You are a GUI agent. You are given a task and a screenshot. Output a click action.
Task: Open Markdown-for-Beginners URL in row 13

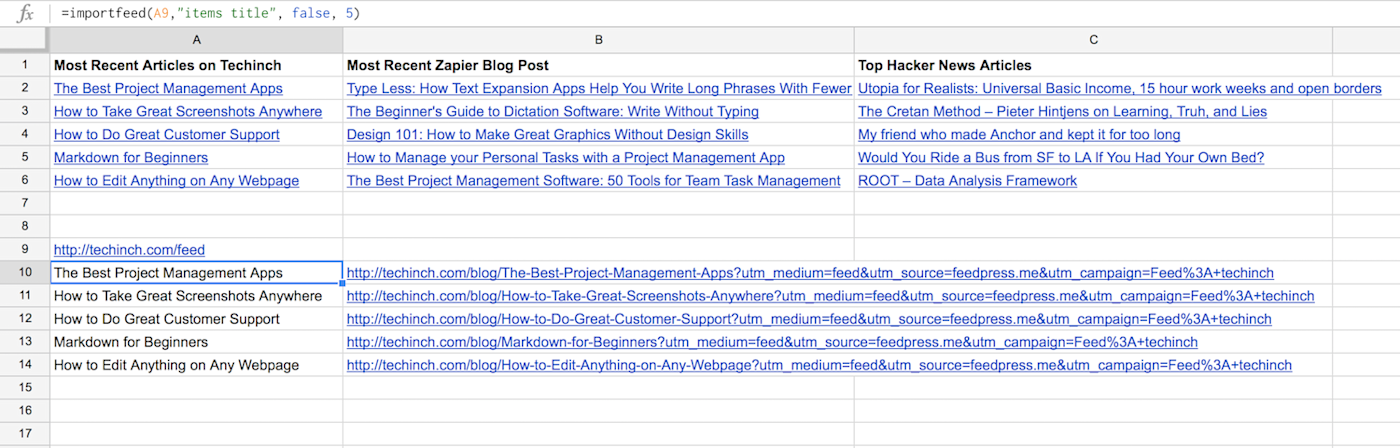pos(772,342)
